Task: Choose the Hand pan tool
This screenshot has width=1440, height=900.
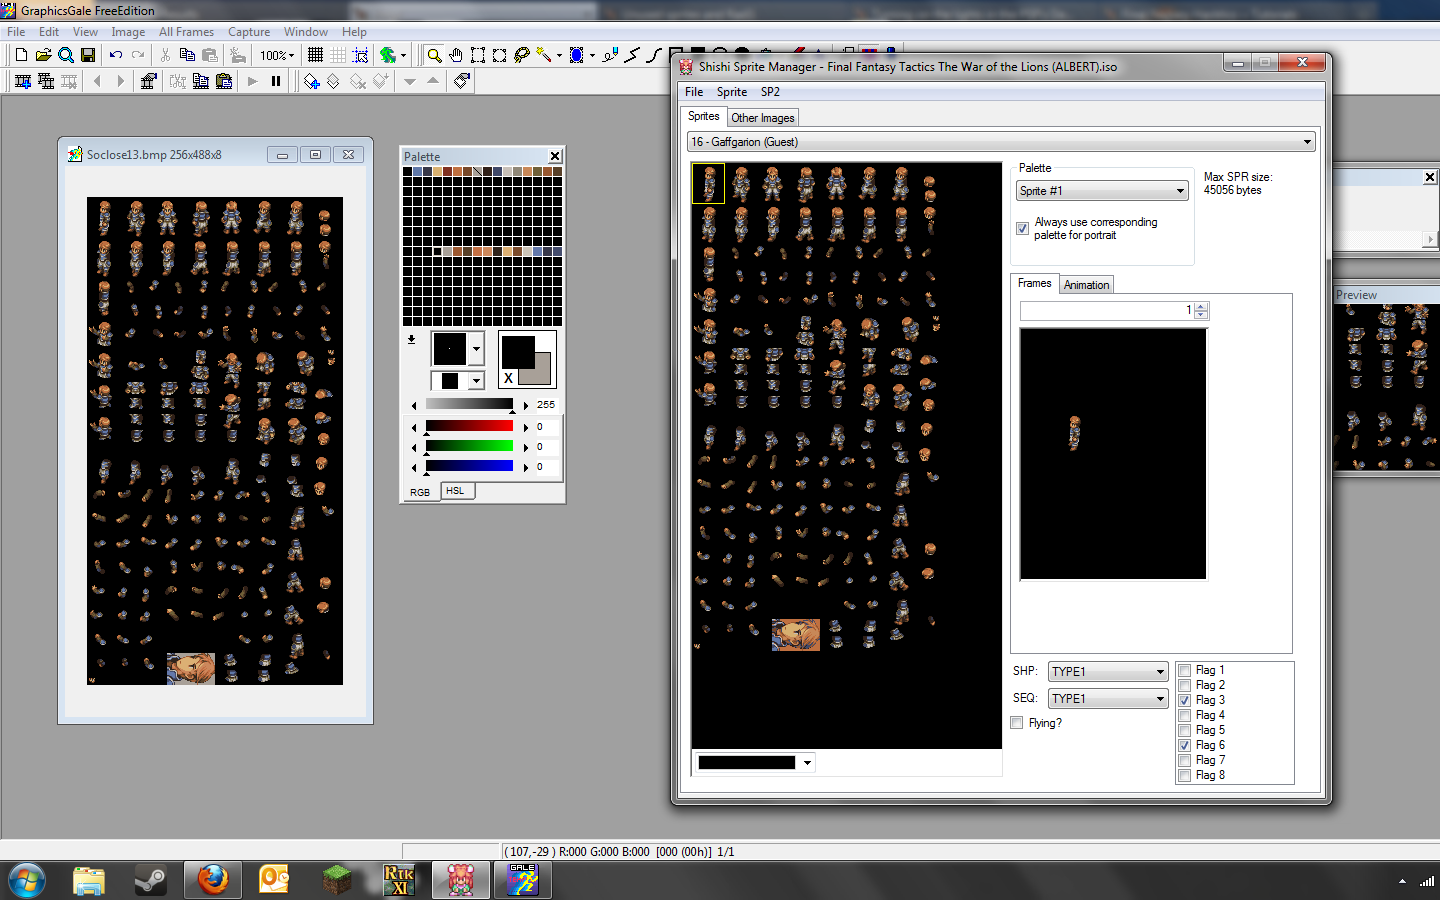Action: pyautogui.click(x=456, y=55)
